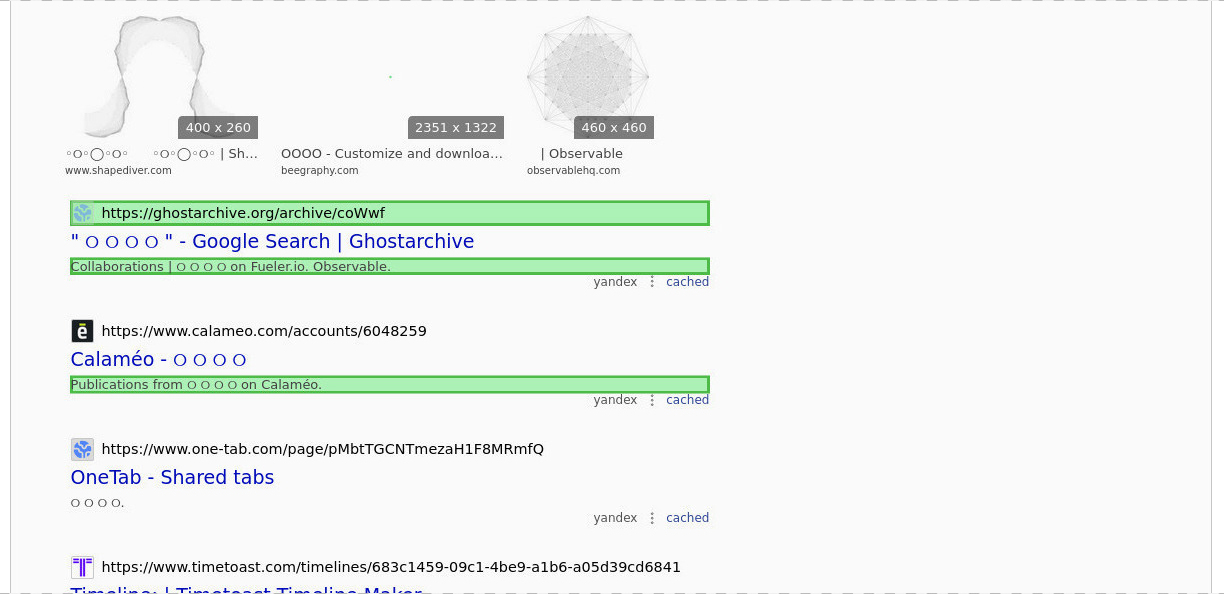Click the calameo.com/accounts/6048259 URL

click(x=264, y=331)
